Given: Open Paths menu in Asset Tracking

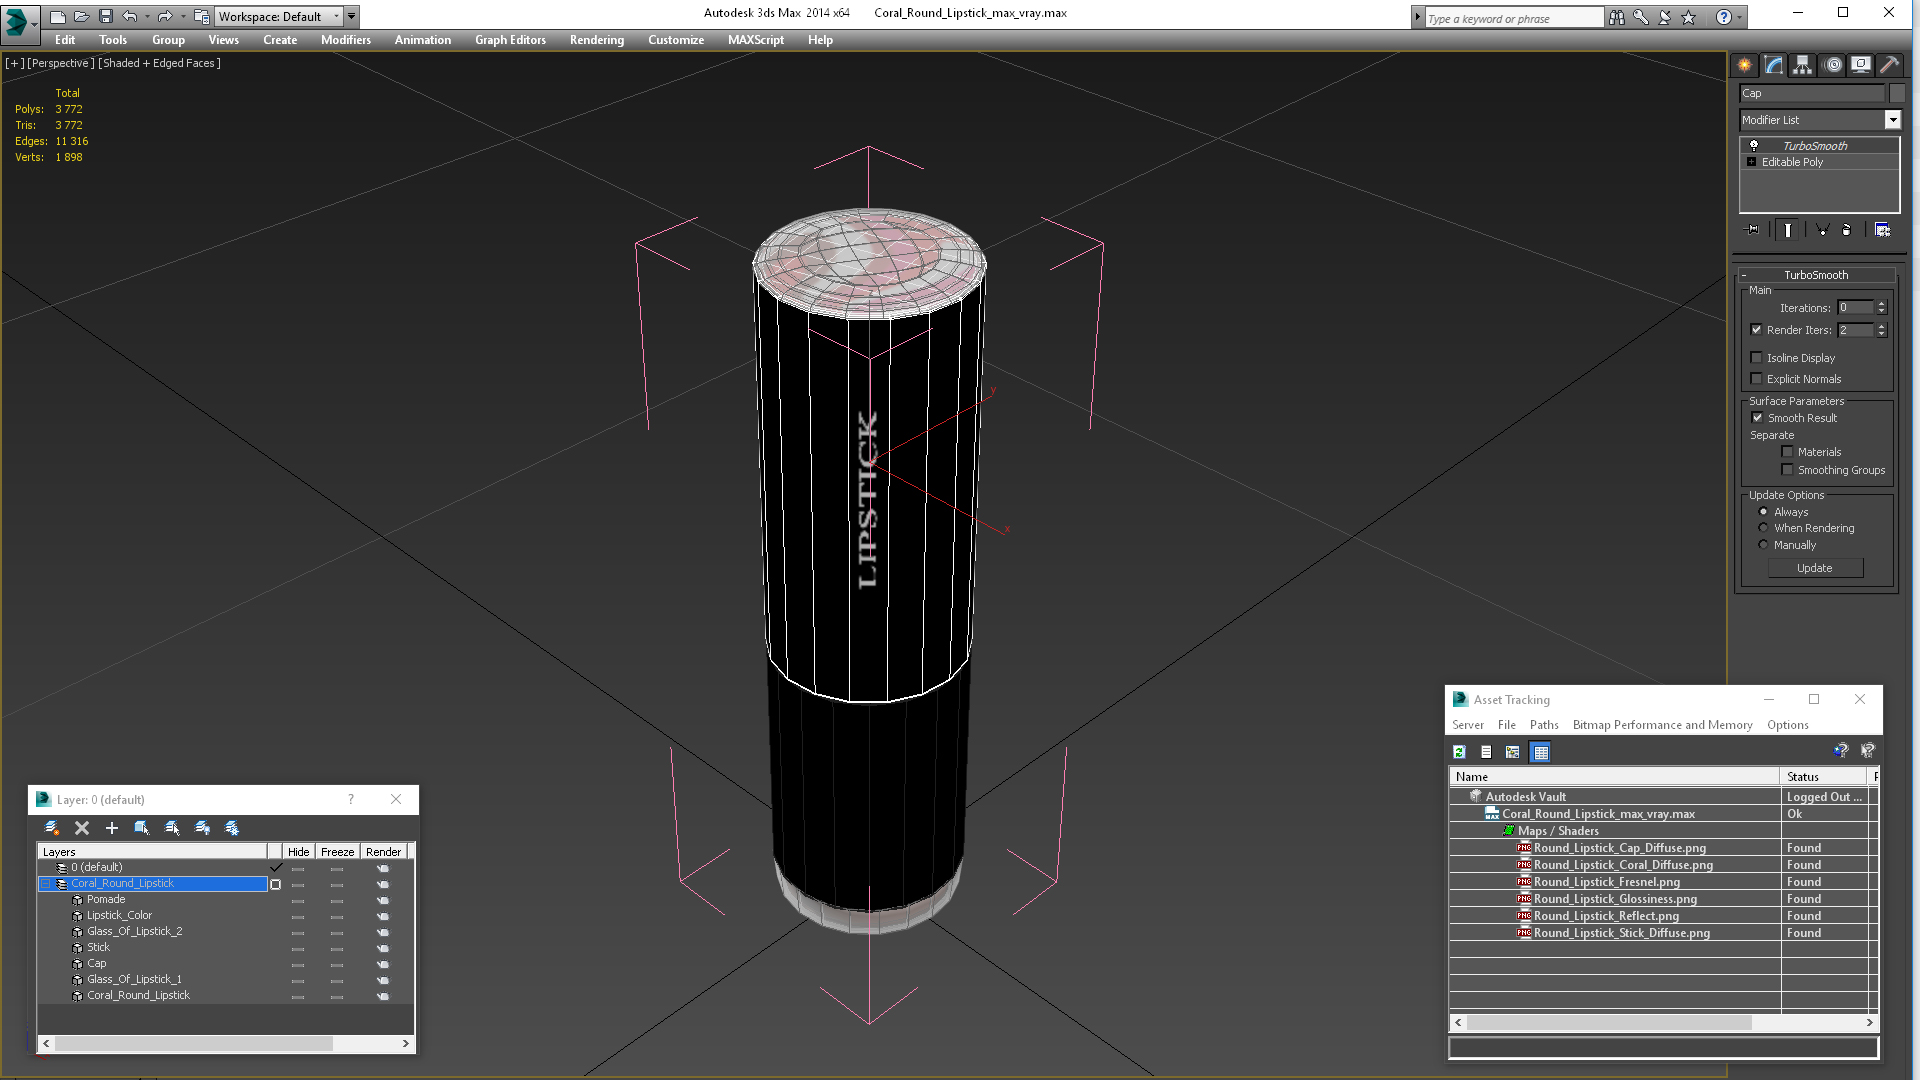Looking at the screenshot, I should pos(1543,725).
